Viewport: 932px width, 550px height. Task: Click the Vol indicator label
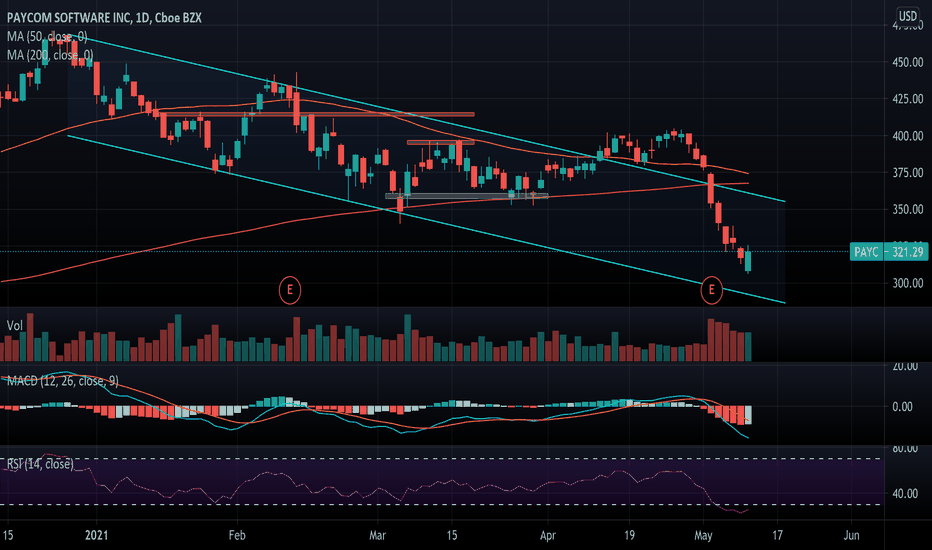14,326
